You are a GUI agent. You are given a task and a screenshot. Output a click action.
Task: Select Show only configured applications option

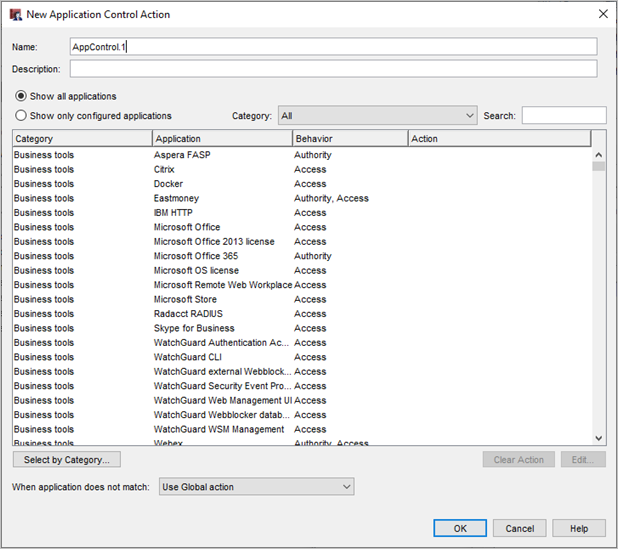point(20,116)
